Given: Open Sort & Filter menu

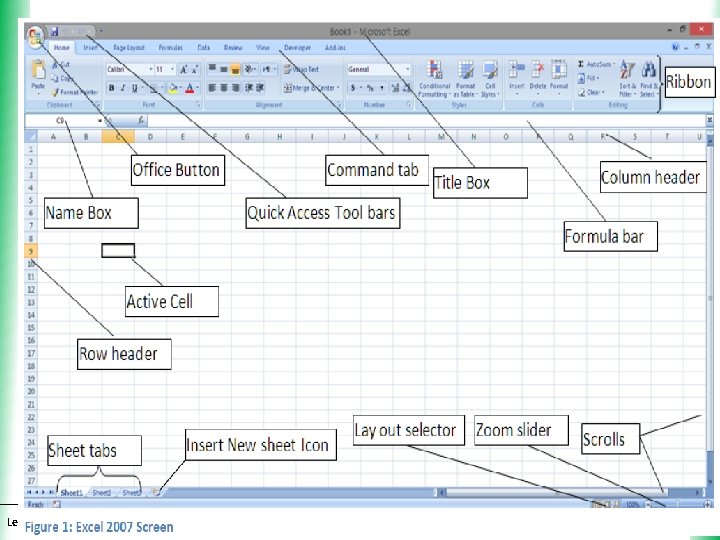Looking at the screenshot, I should [627, 79].
